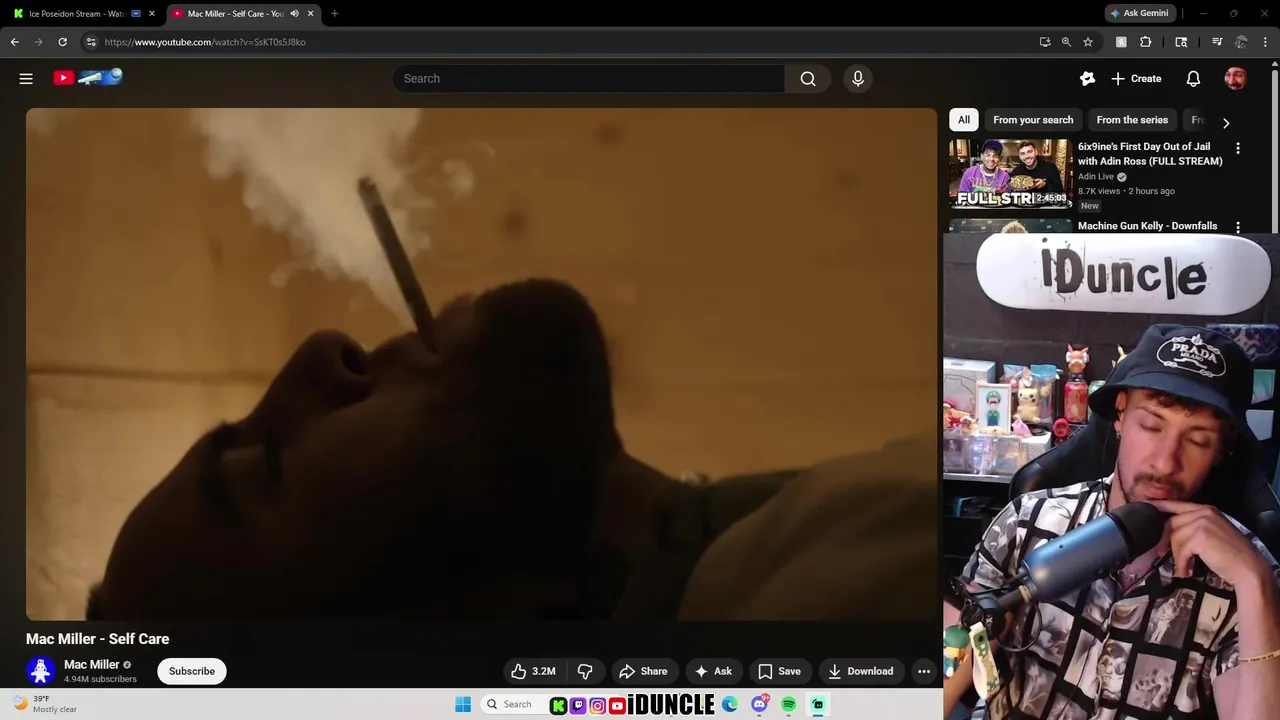The image size is (1280, 720).
Task: Install app icon in address bar
Action: (1045, 42)
